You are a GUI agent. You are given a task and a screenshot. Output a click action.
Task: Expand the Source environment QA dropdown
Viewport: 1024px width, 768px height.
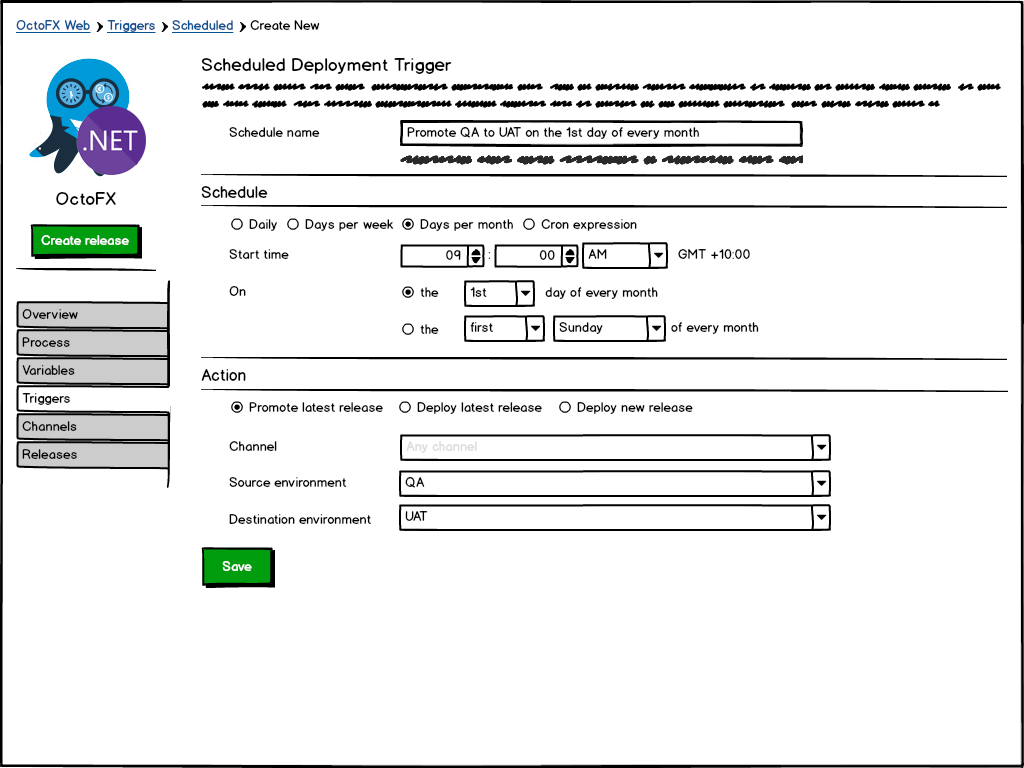(820, 484)
